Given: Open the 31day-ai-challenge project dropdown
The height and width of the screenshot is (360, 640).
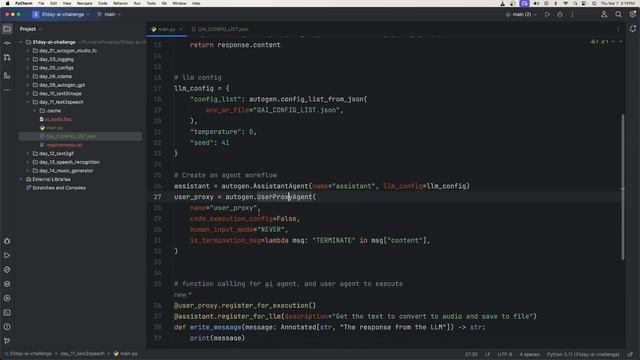Looking at the screenshot, I should click(61, 14).
